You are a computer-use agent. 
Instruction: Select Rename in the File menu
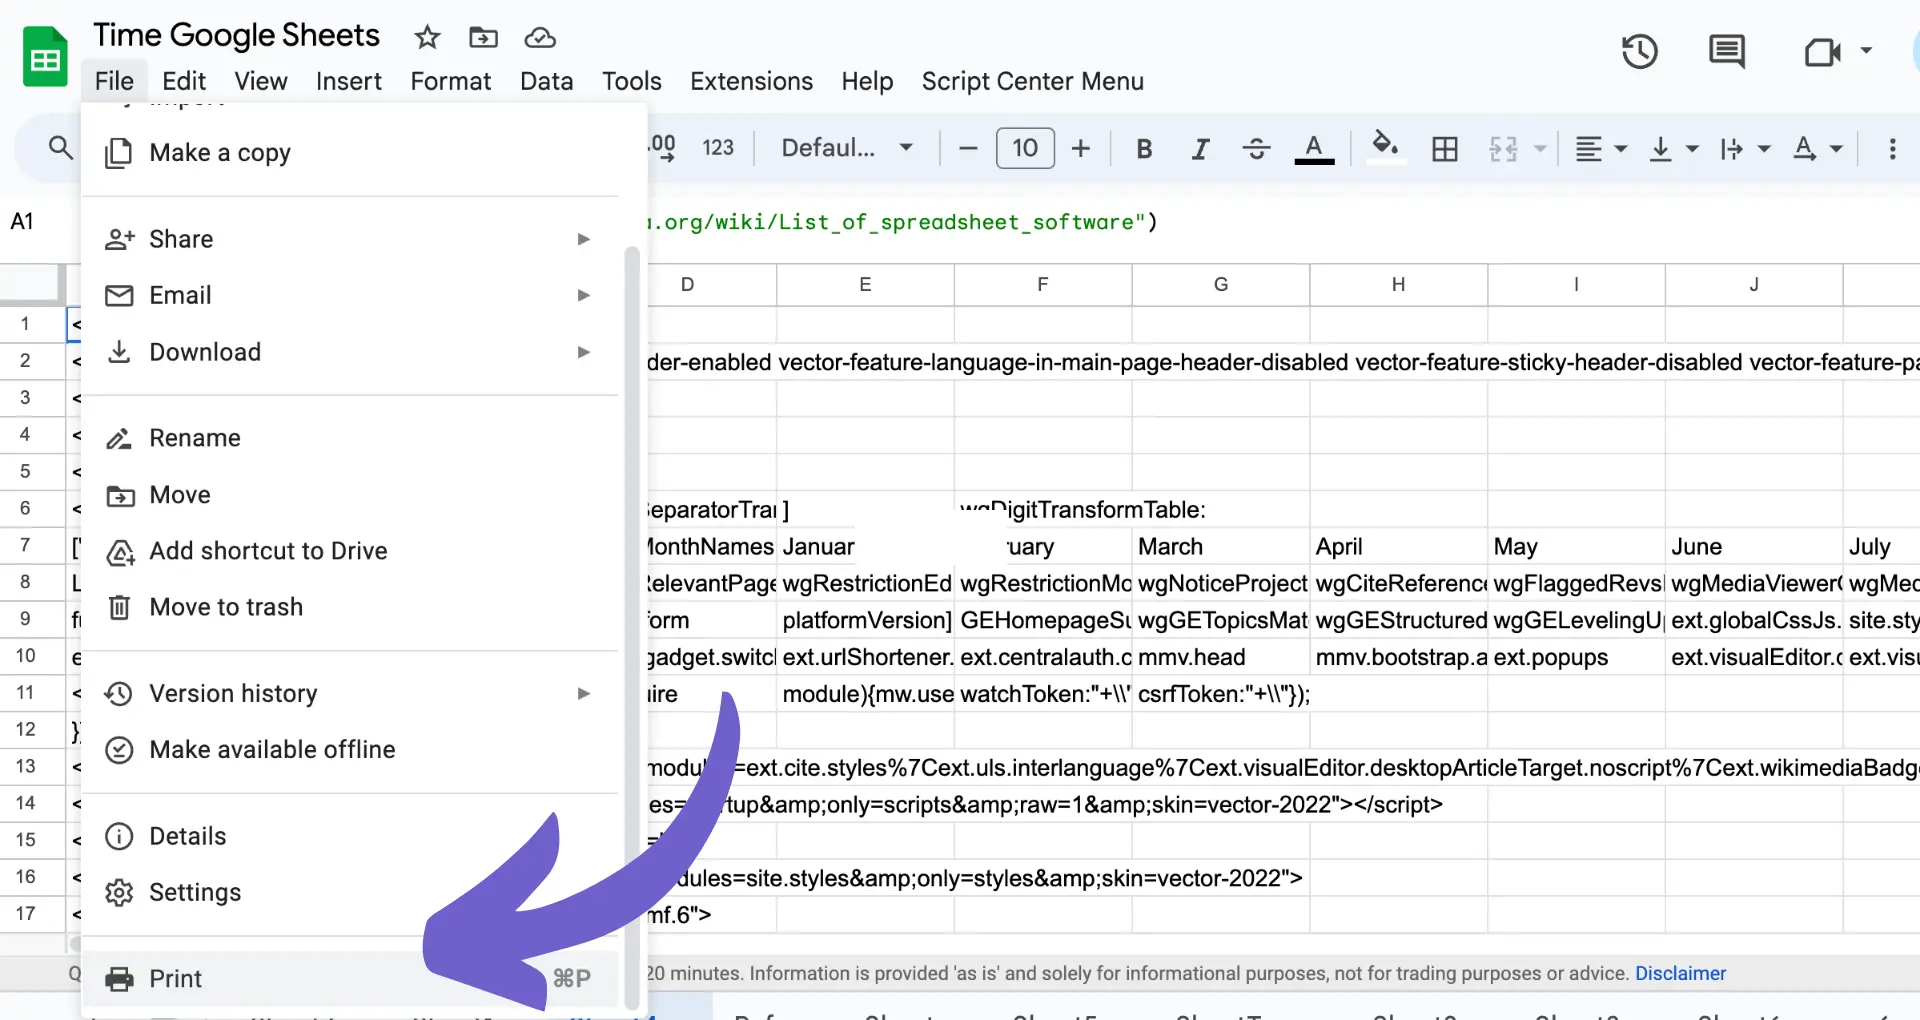(x=350, y=438)
